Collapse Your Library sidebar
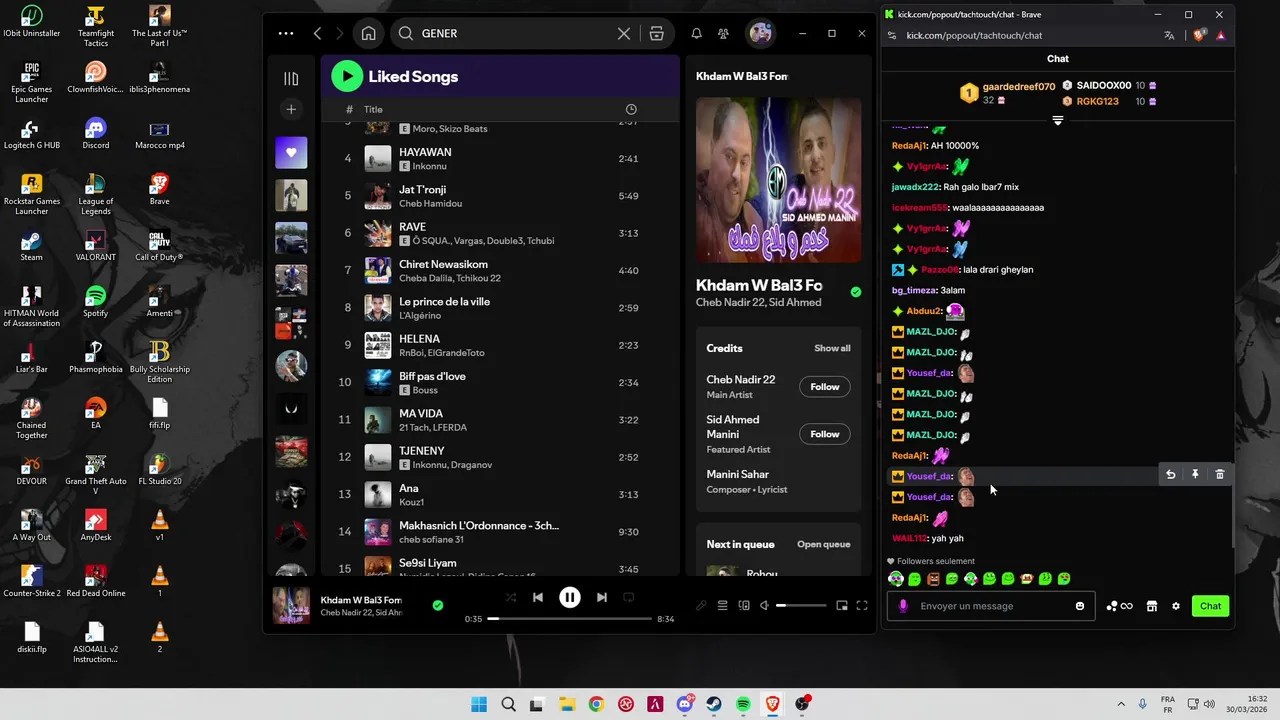 point(291,79)
